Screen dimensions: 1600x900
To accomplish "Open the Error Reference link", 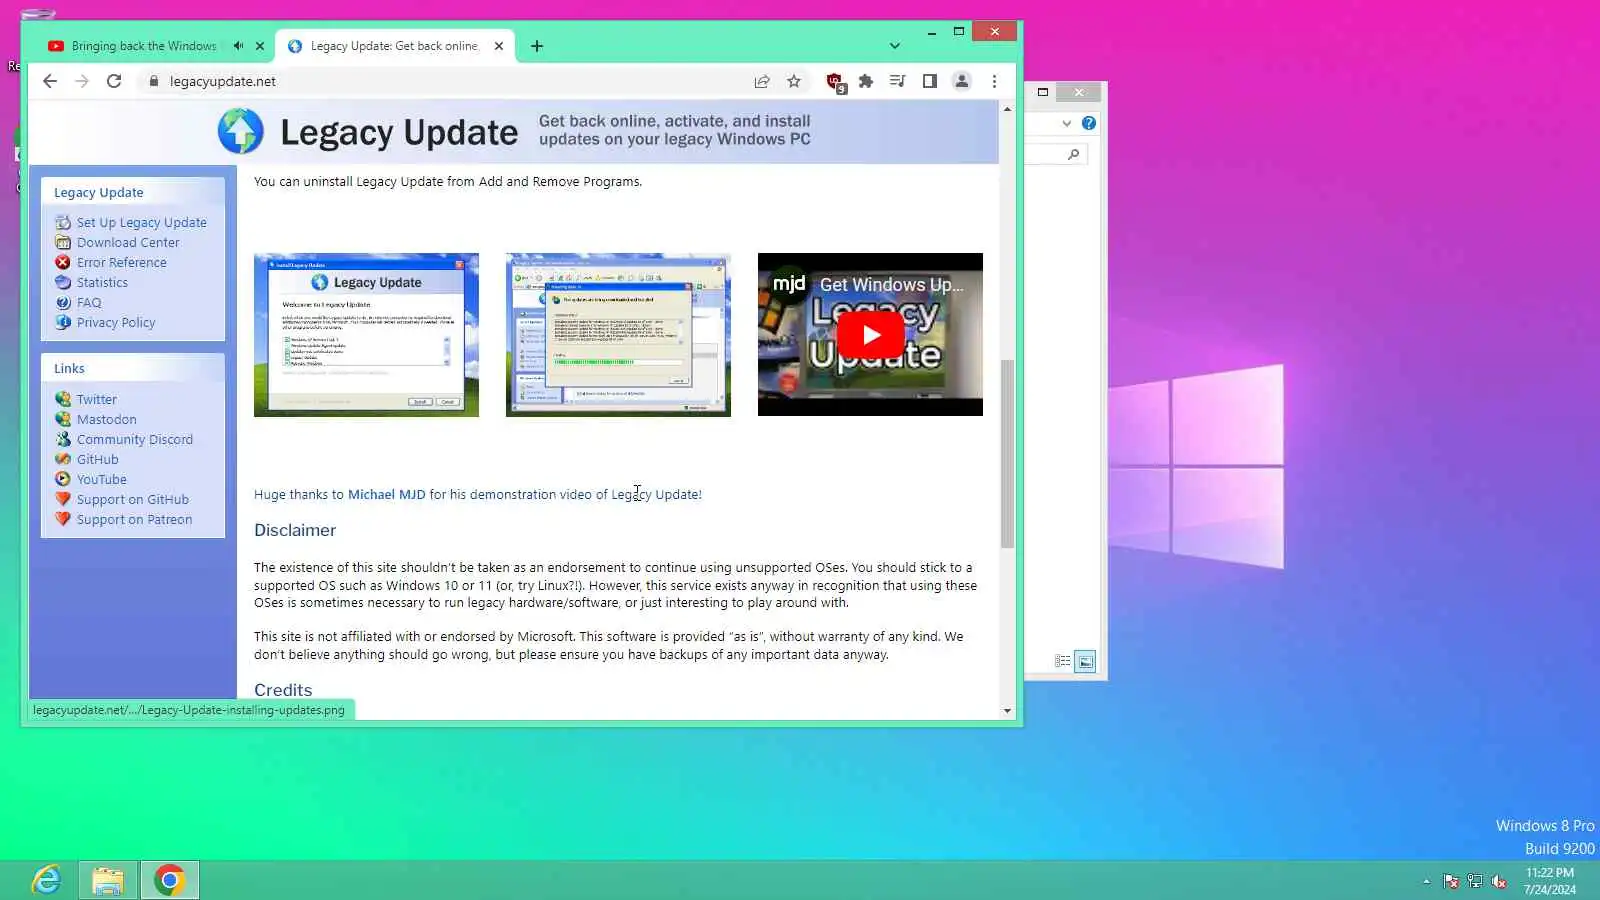I will pyautogui.click(x=121, y=263).
